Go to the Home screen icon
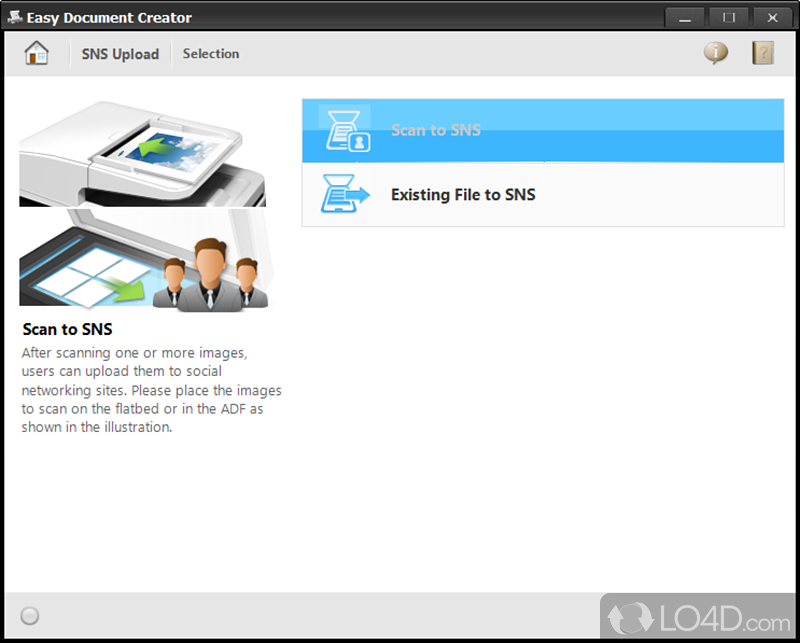 point(37,53)
